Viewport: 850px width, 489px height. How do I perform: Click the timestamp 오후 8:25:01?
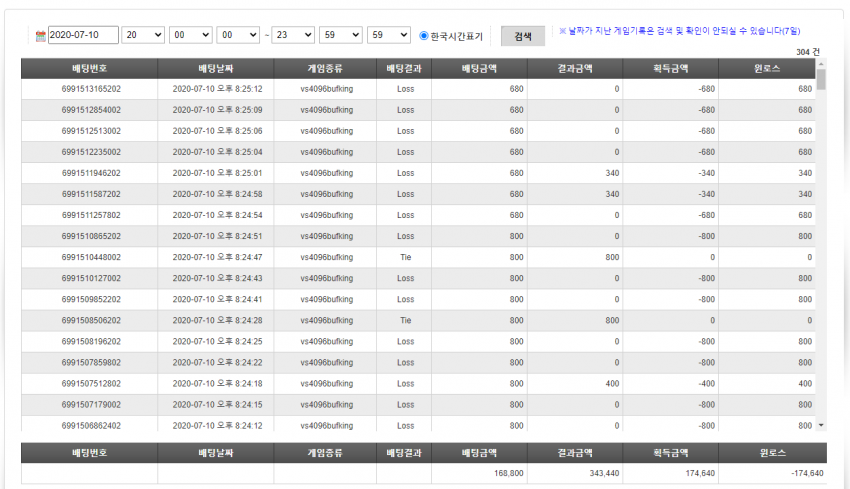[240, 173]
